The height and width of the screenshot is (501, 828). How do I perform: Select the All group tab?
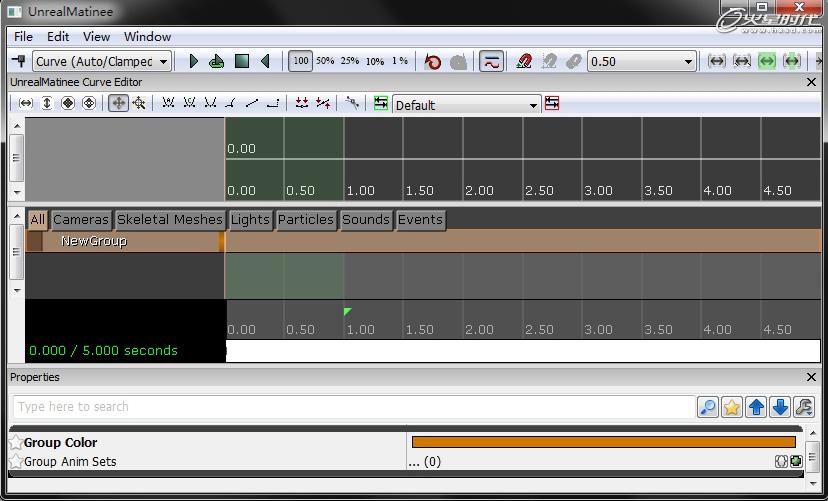(37, 220)
